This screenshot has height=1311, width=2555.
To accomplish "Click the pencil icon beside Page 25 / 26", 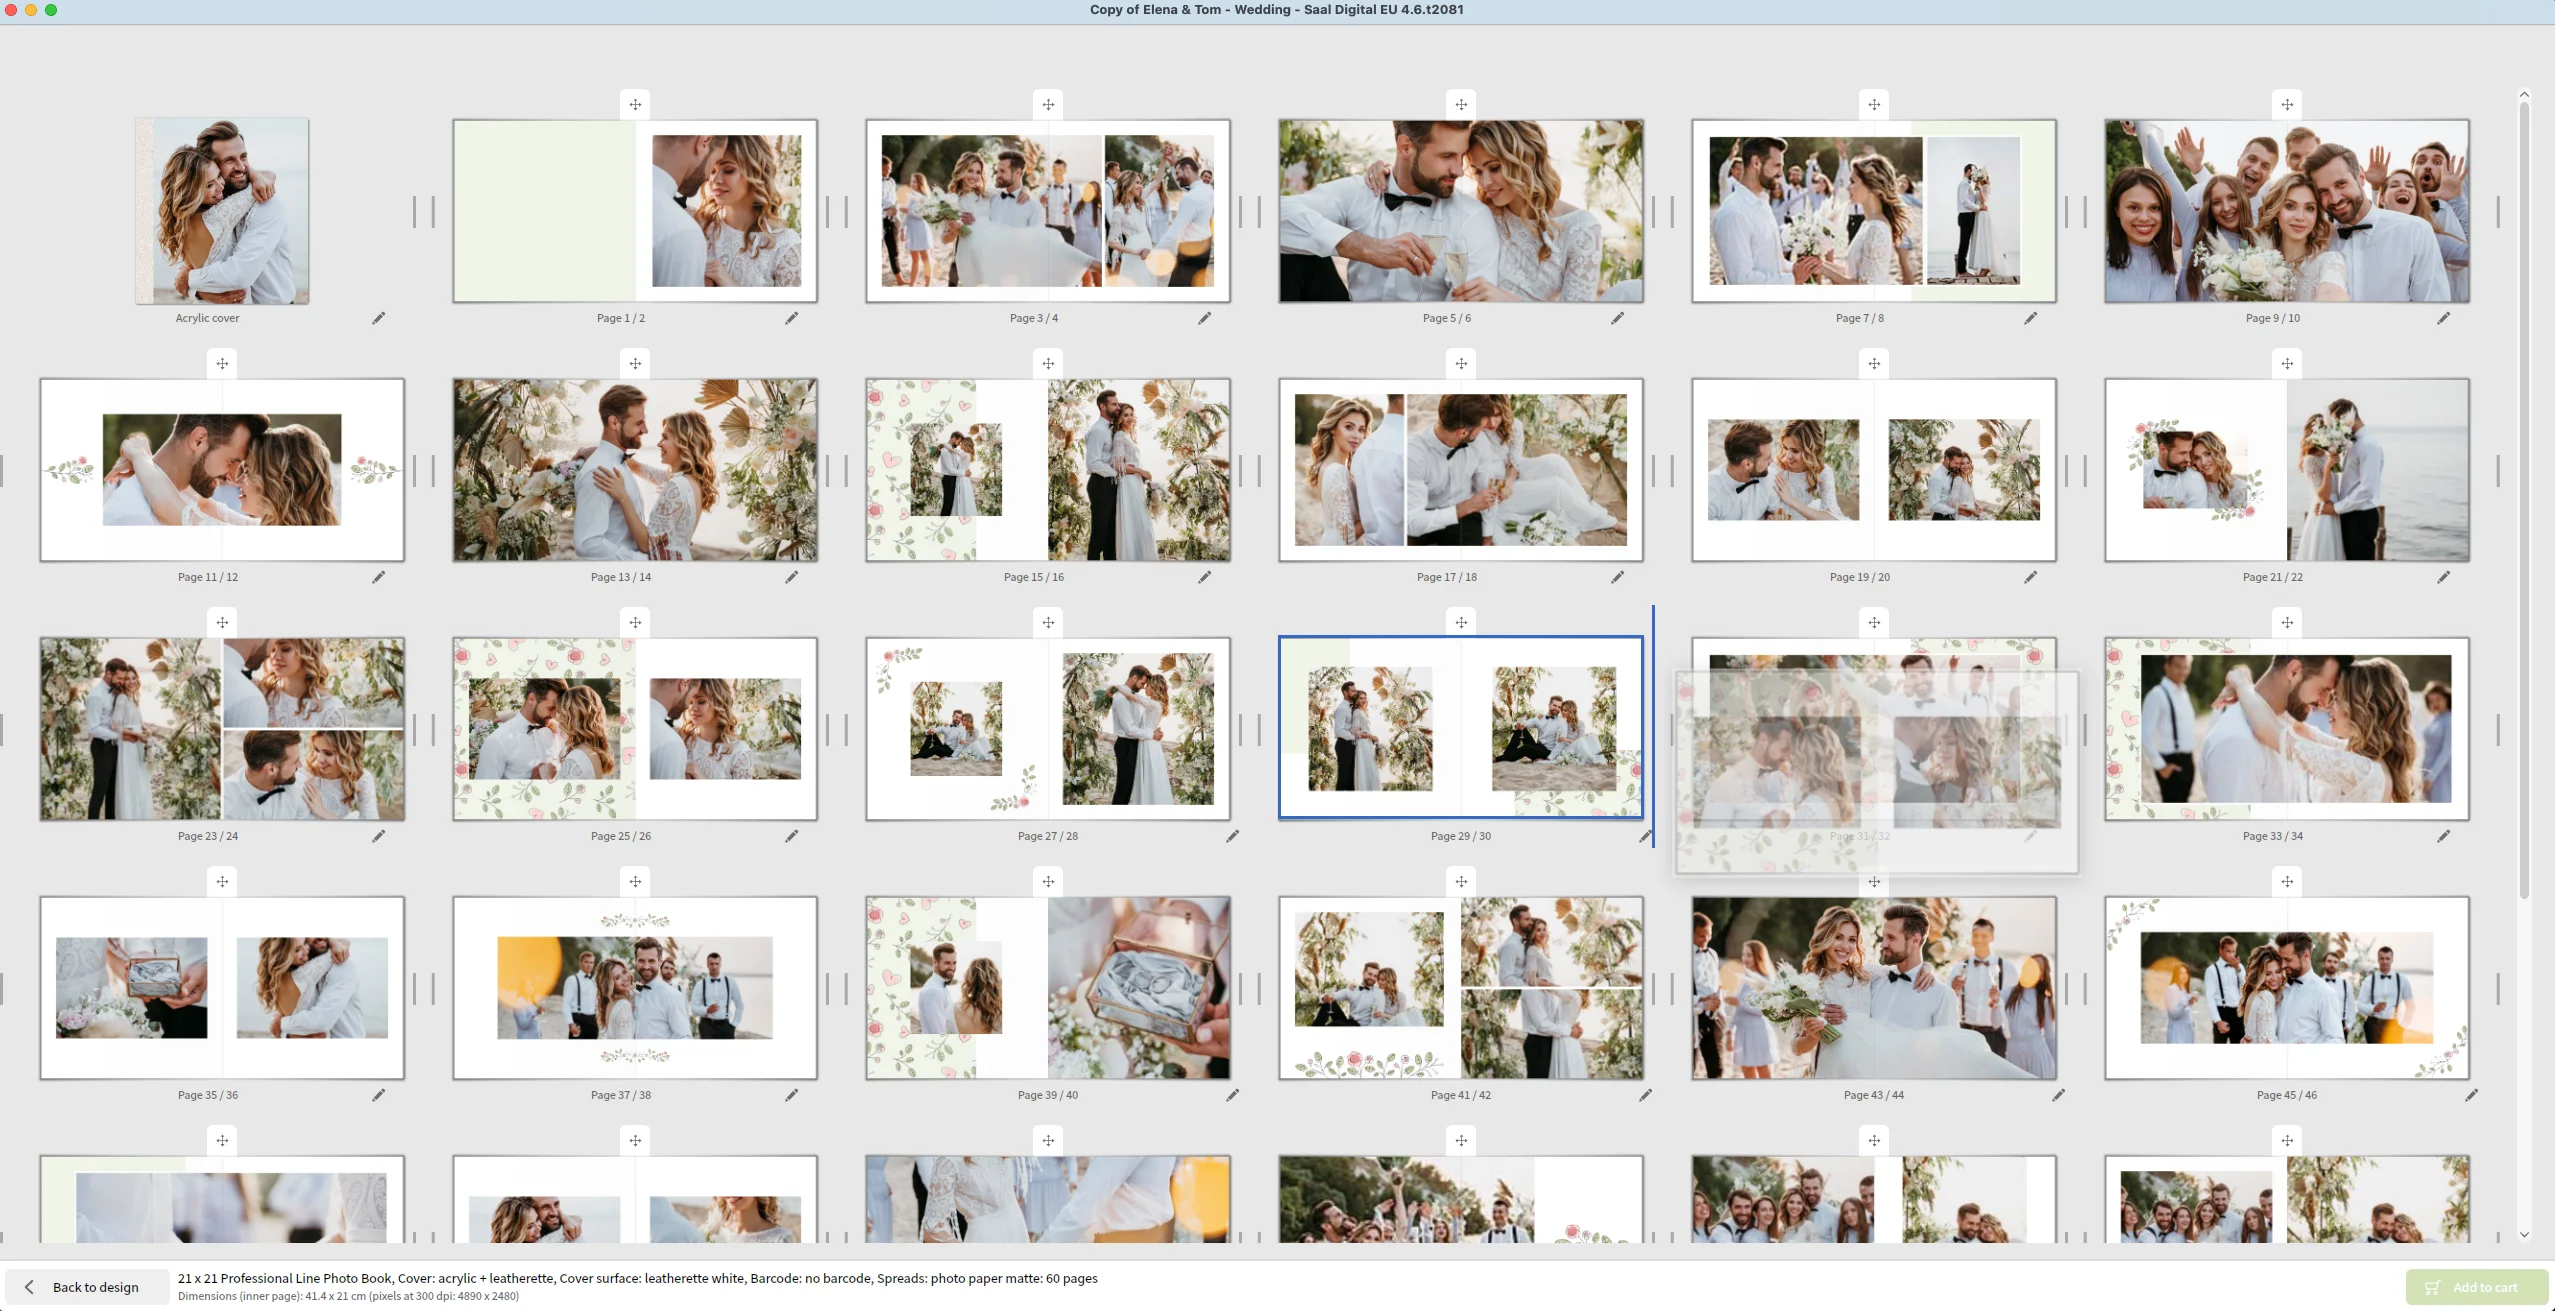I will click(791, 836).
